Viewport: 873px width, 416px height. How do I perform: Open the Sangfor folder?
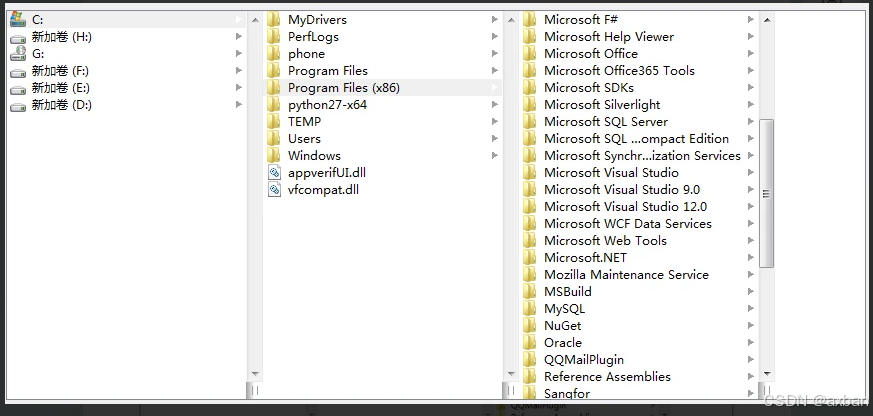pos(567,393)
